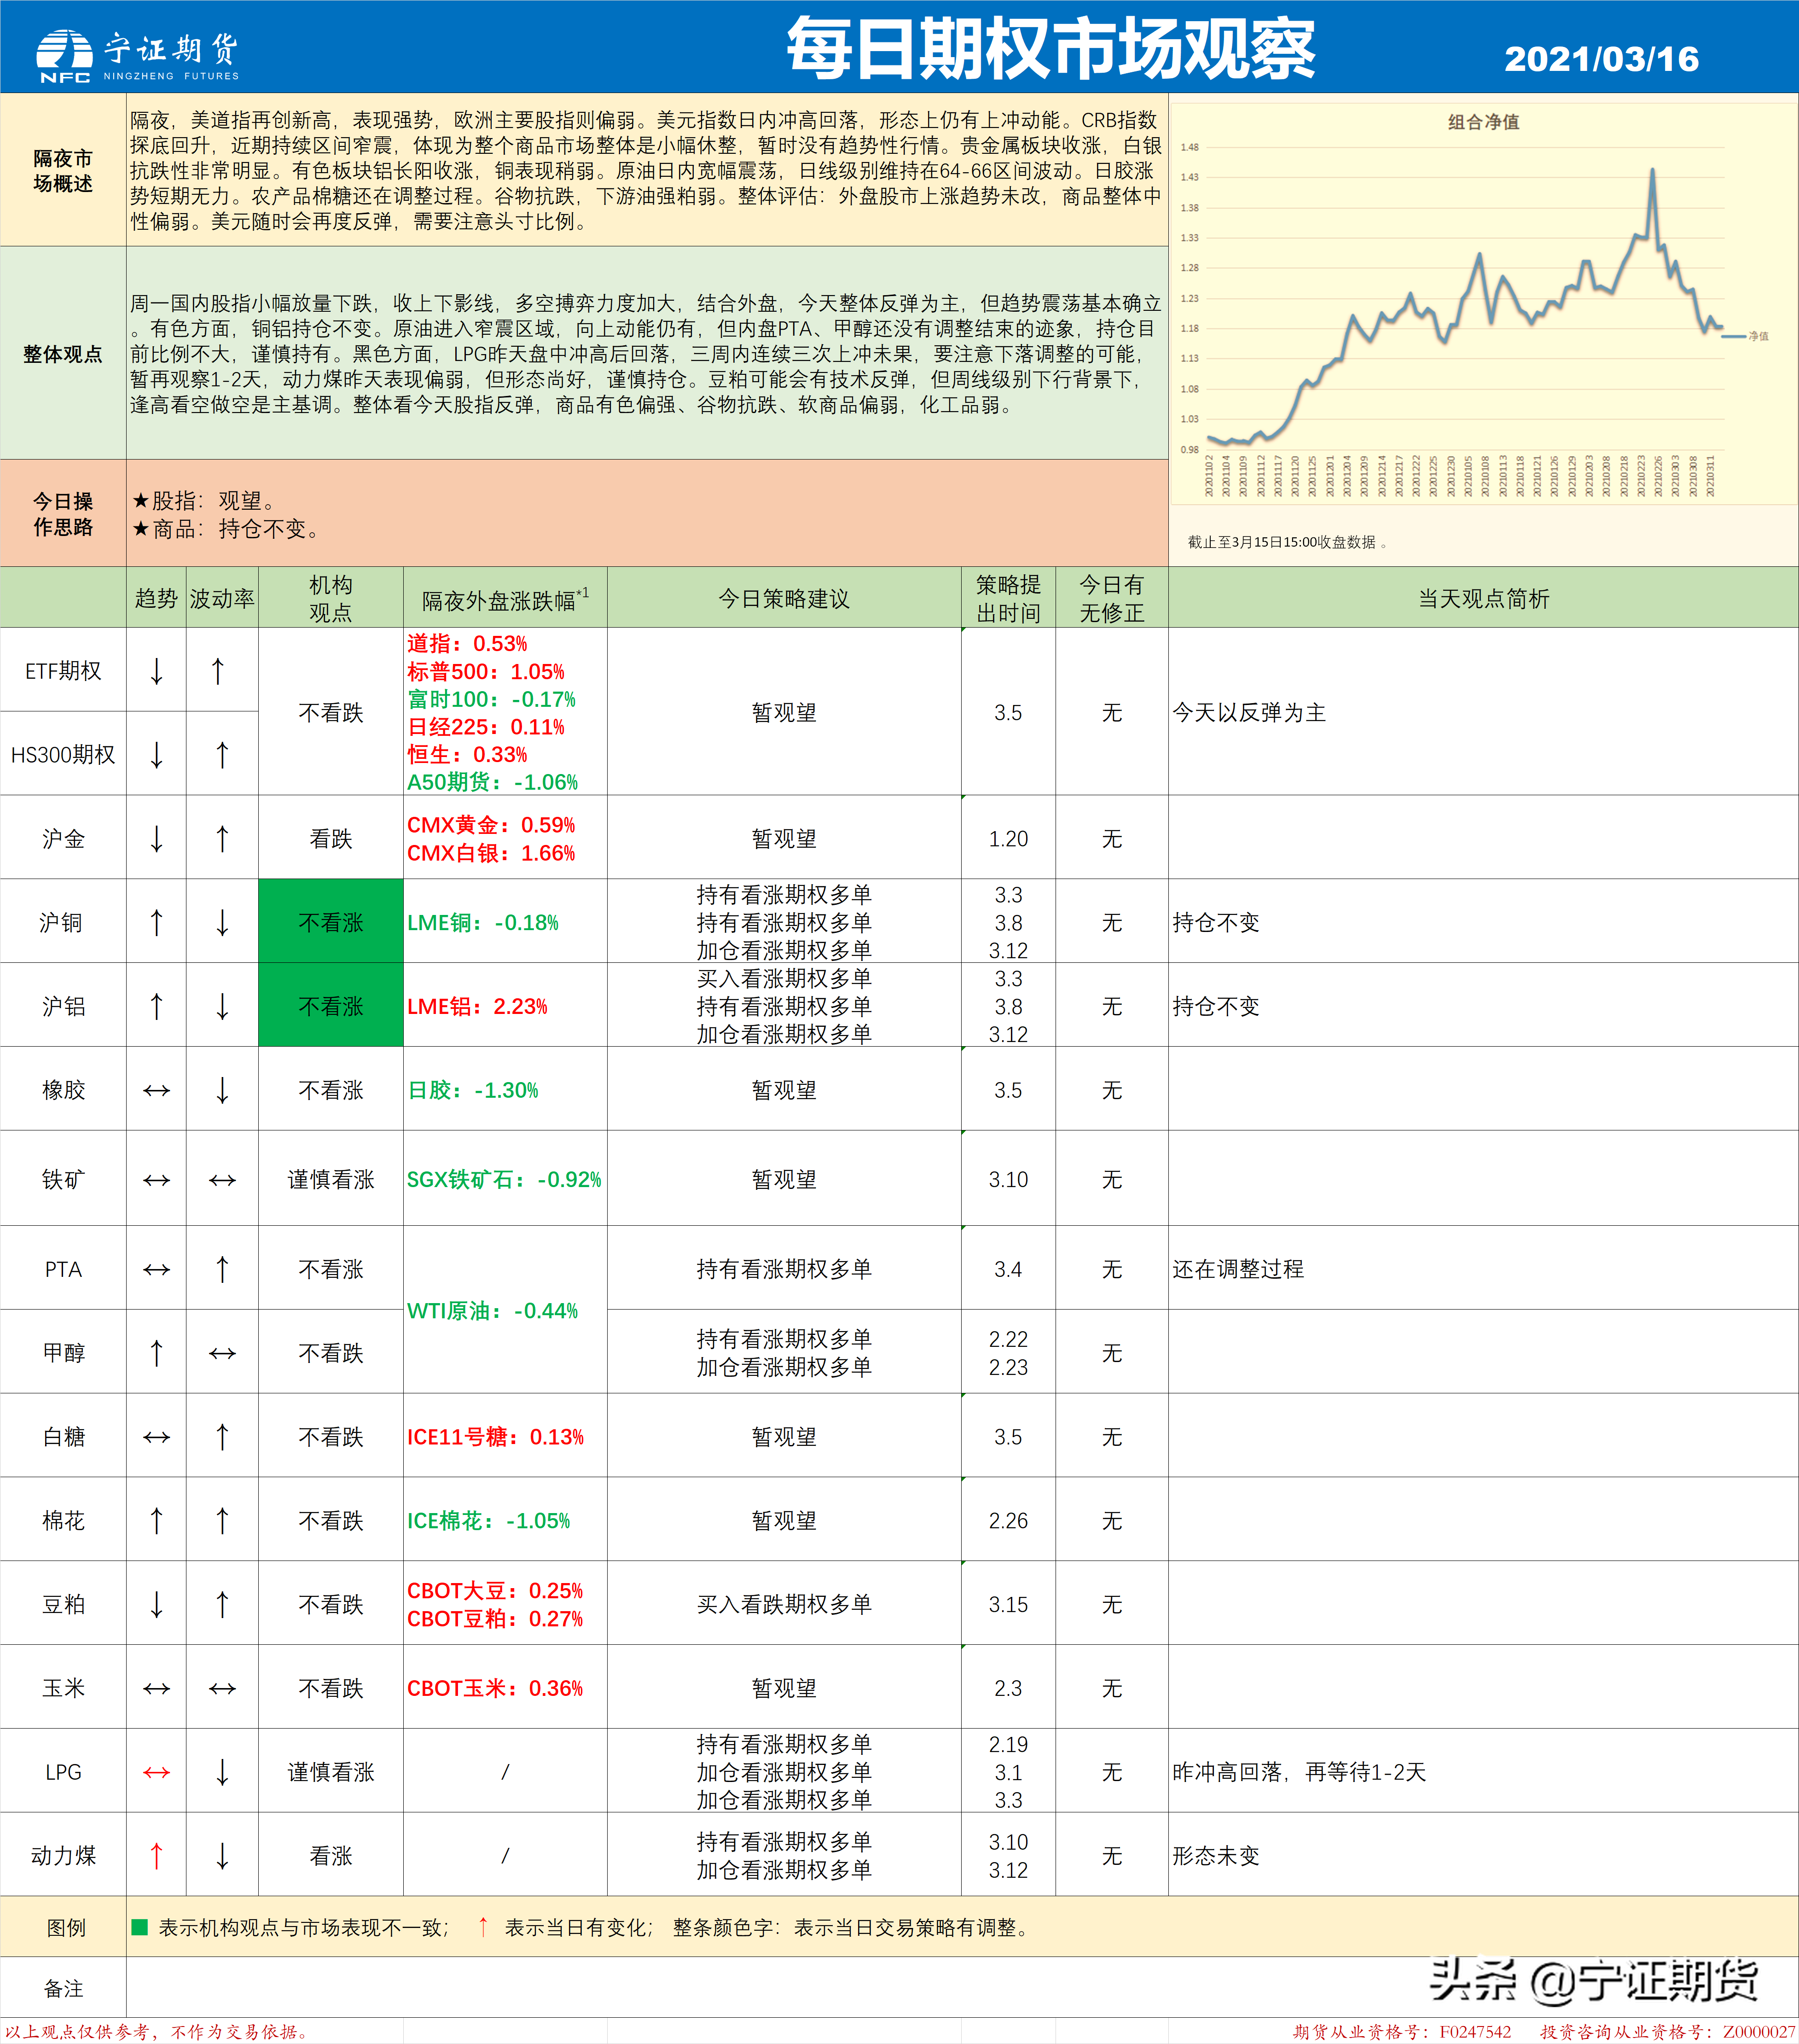Image resolution: width=1799 pixels, height=2044 pixels.
Task: Click the red horizontal arrow in LPG row
Action: point(156,1772)
